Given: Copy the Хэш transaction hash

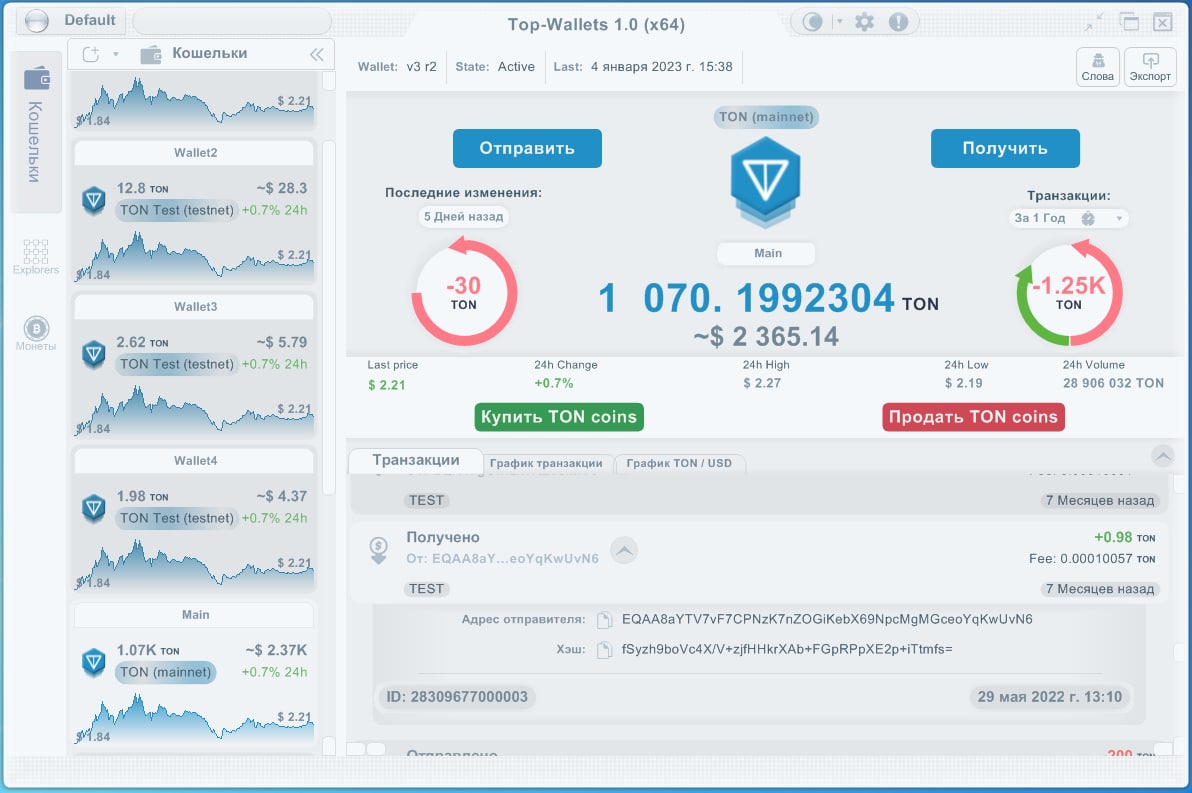Looking at the screenshot, I should (604, 650).
